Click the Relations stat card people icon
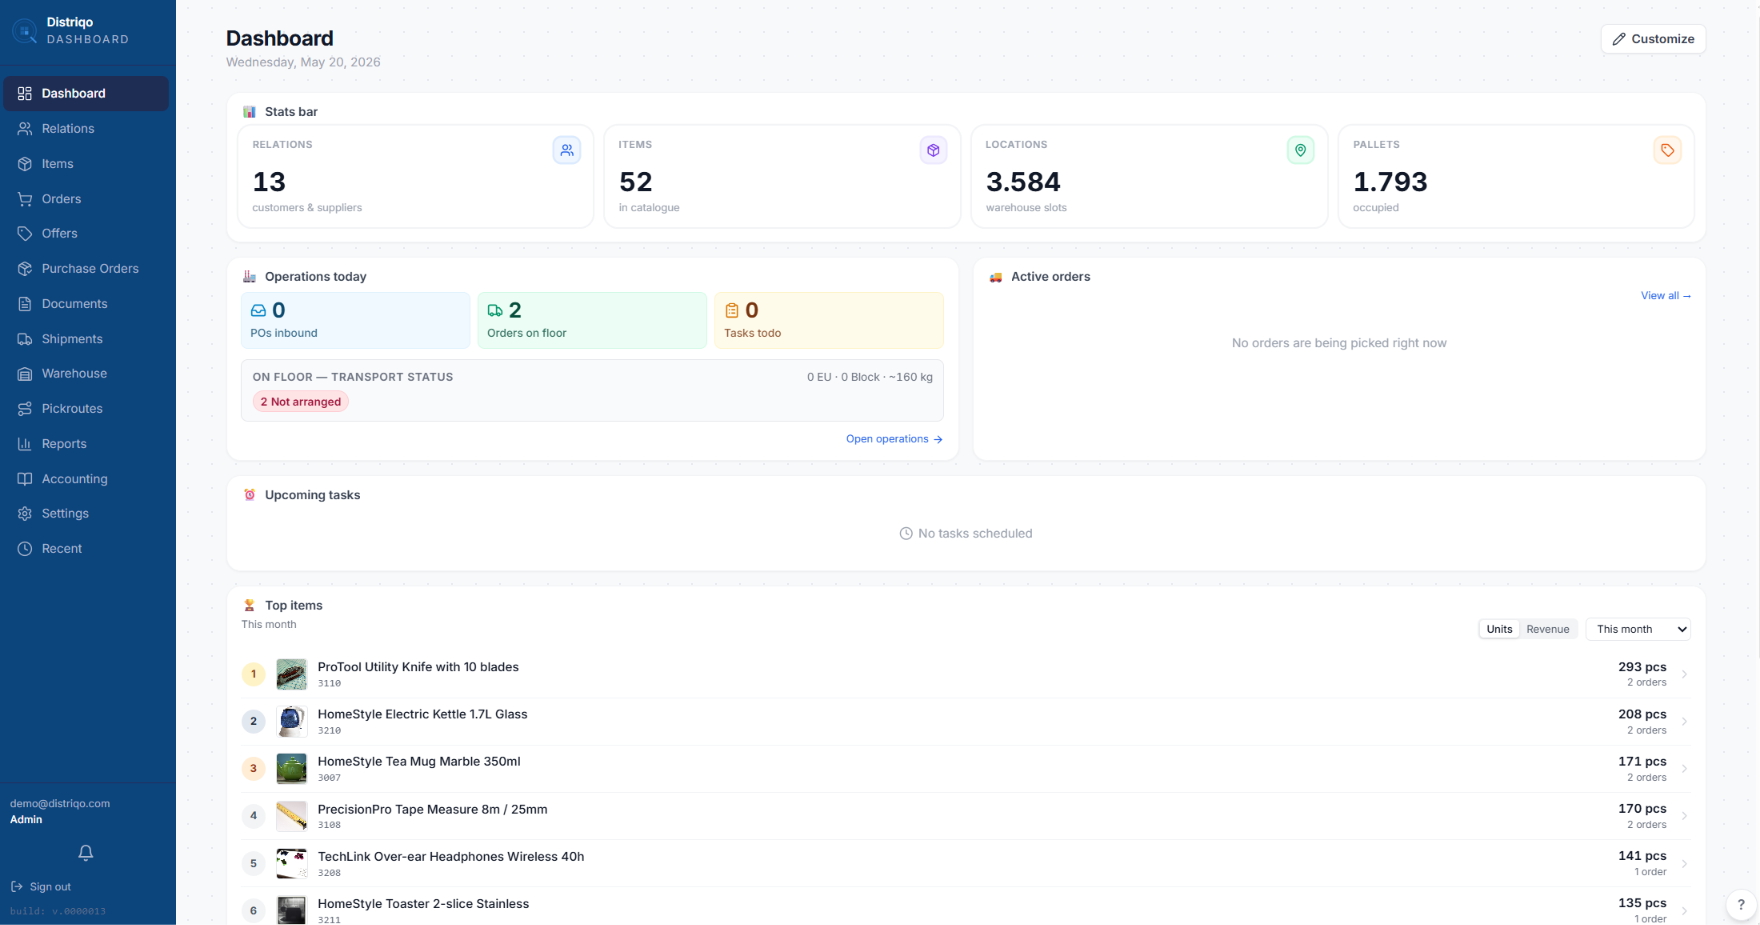Image resolution: width=1760 pixels, height=925 pixels. click(567, 151)
